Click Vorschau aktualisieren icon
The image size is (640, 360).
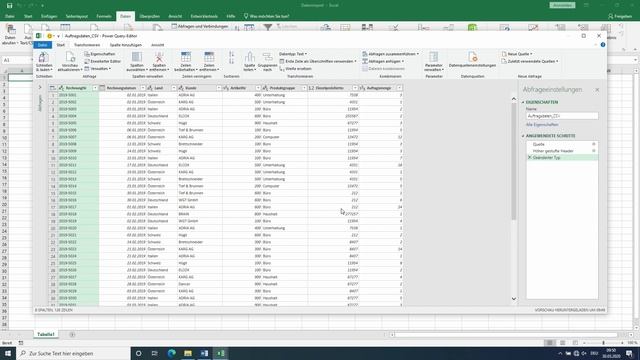(x=70, y=57)
